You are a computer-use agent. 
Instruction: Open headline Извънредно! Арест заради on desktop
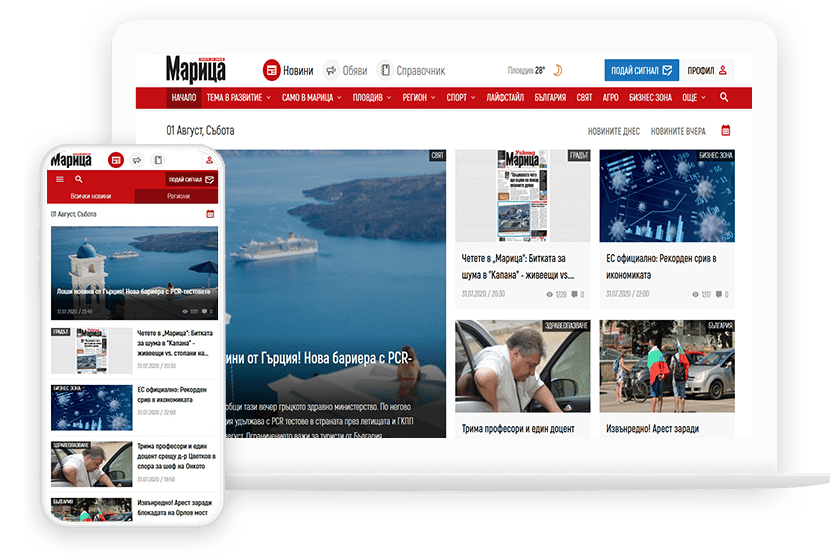point(652,429)
